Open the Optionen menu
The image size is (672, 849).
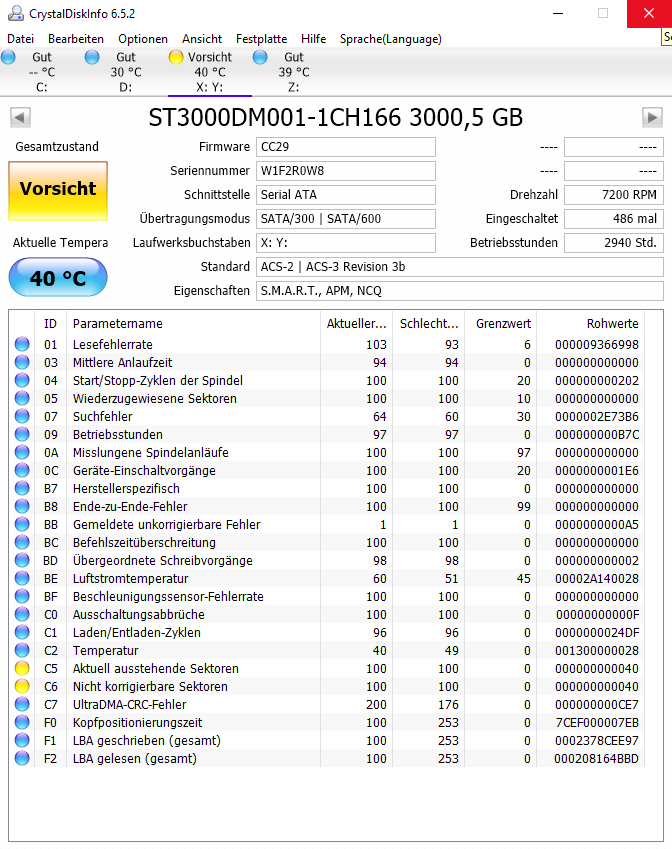(143, 39)
